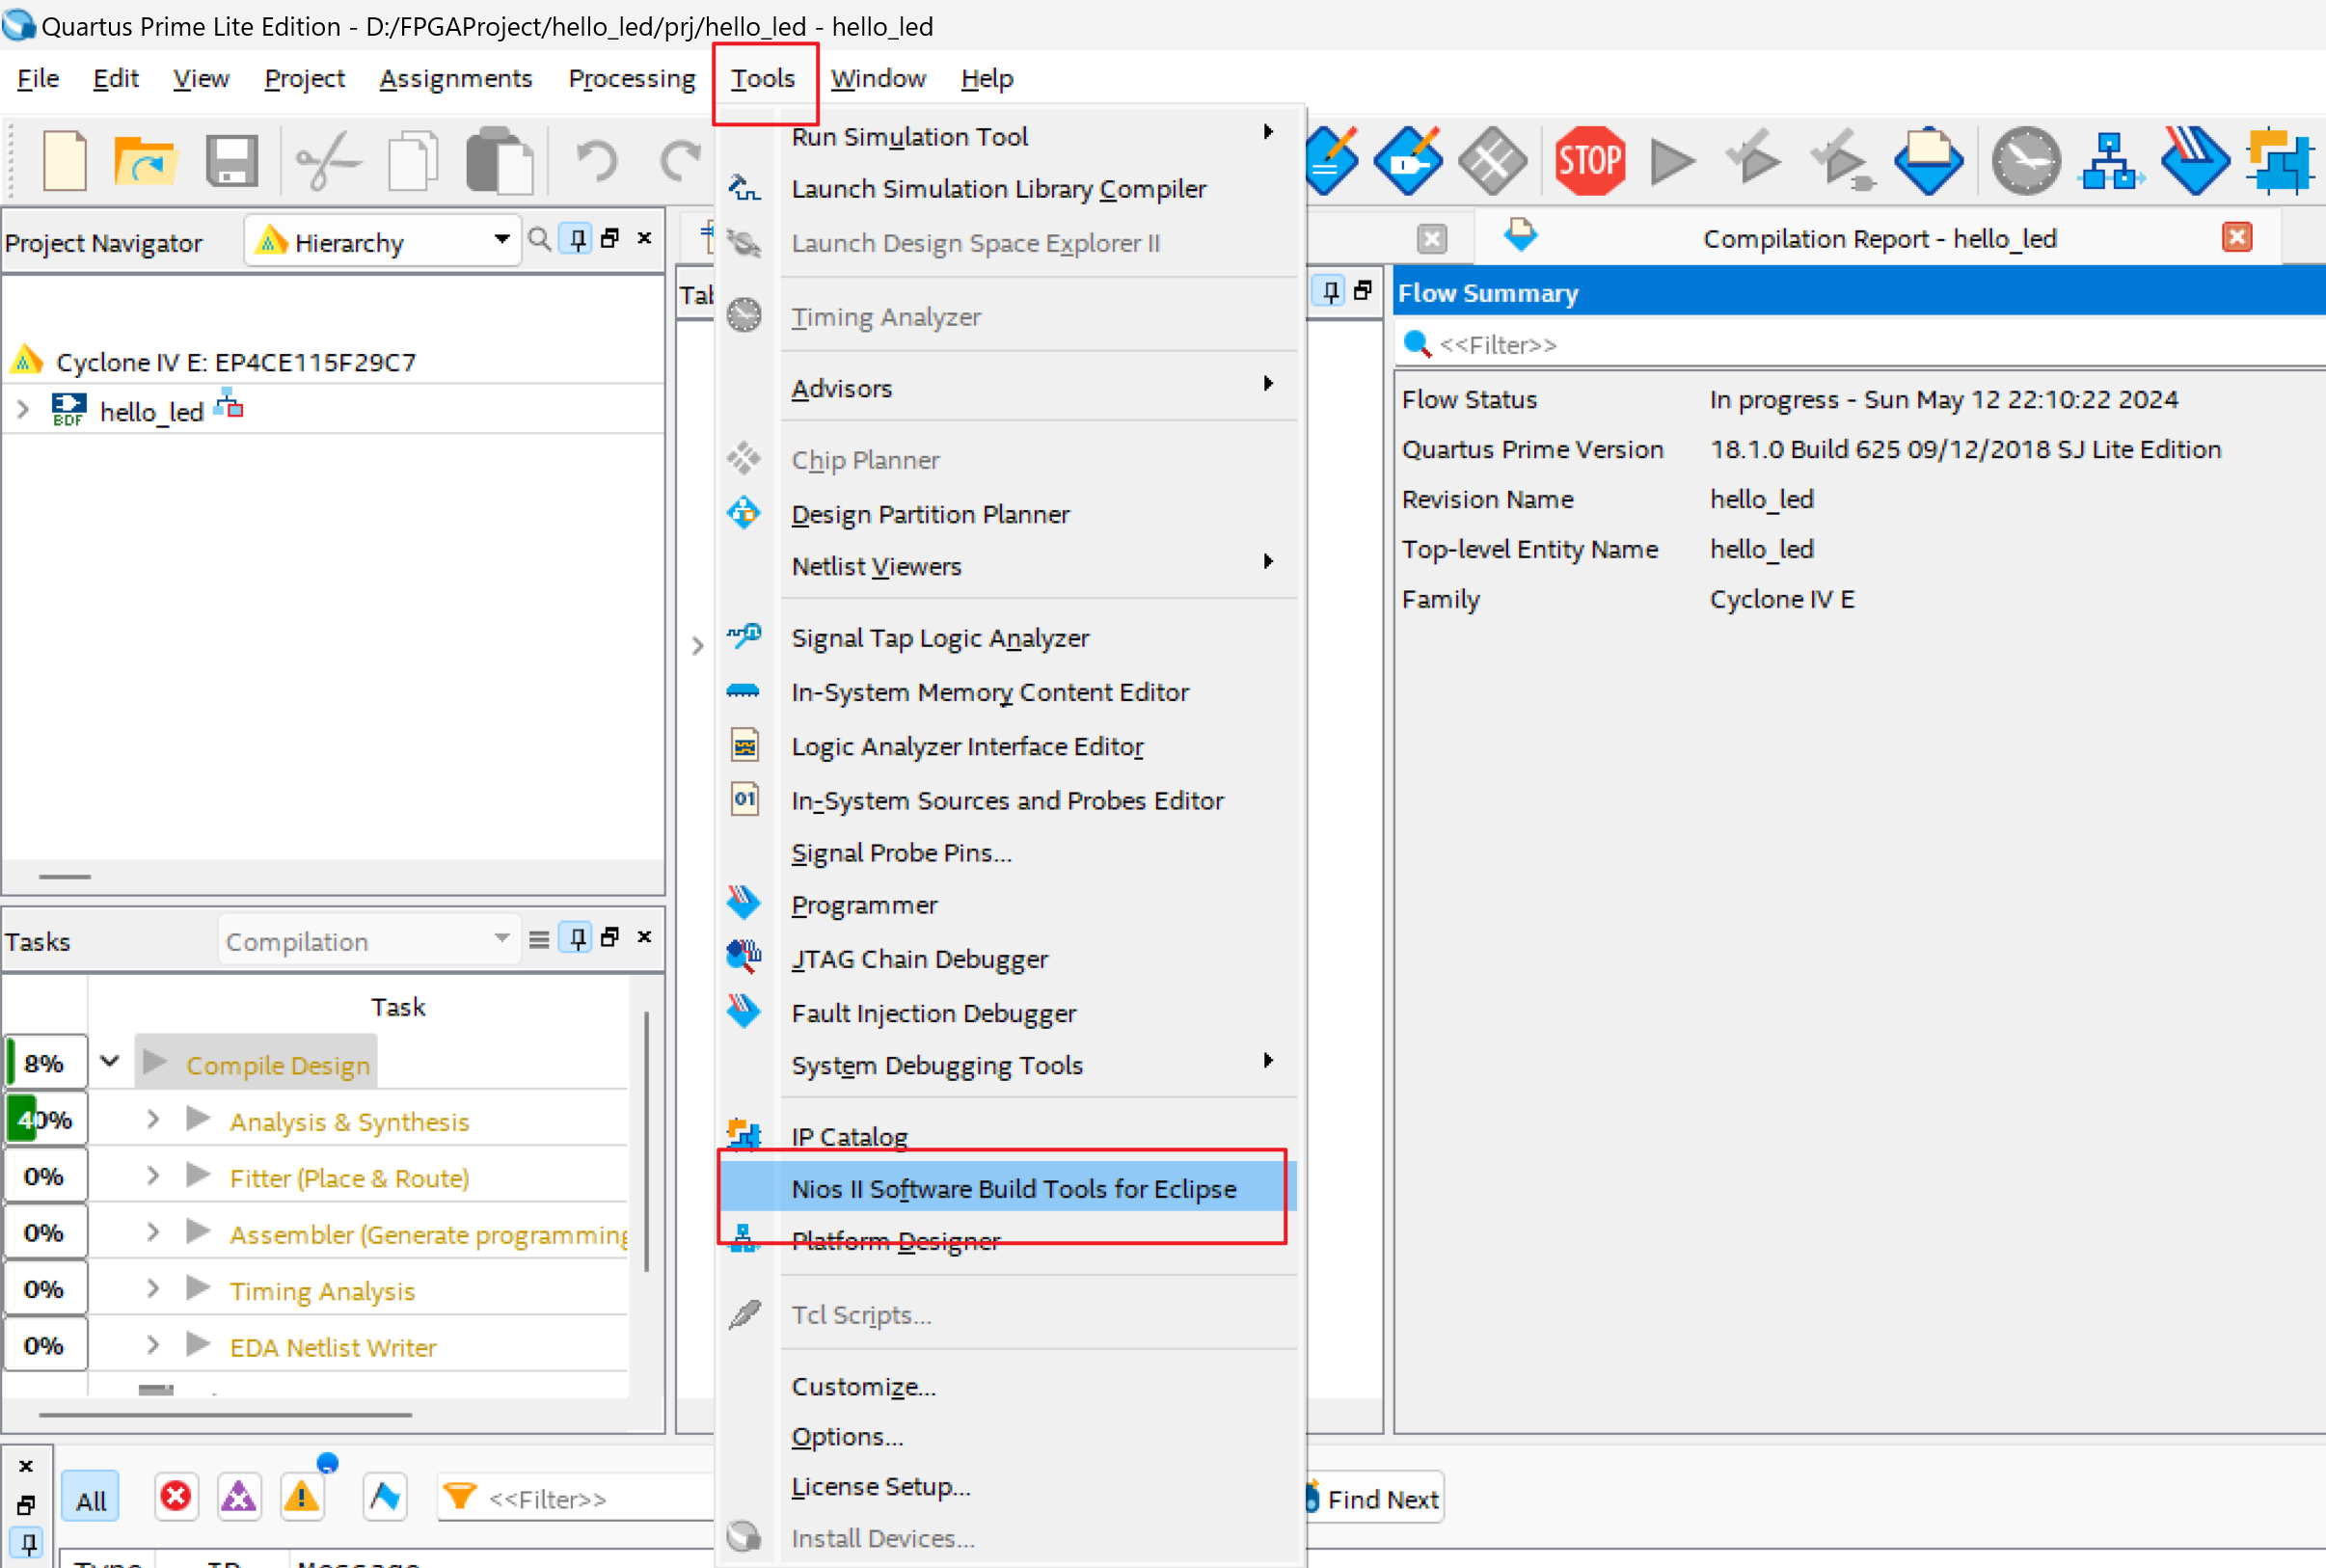
Task: Open the Timing Analyzer clock toolbar icon
Action: [2026, 160]
